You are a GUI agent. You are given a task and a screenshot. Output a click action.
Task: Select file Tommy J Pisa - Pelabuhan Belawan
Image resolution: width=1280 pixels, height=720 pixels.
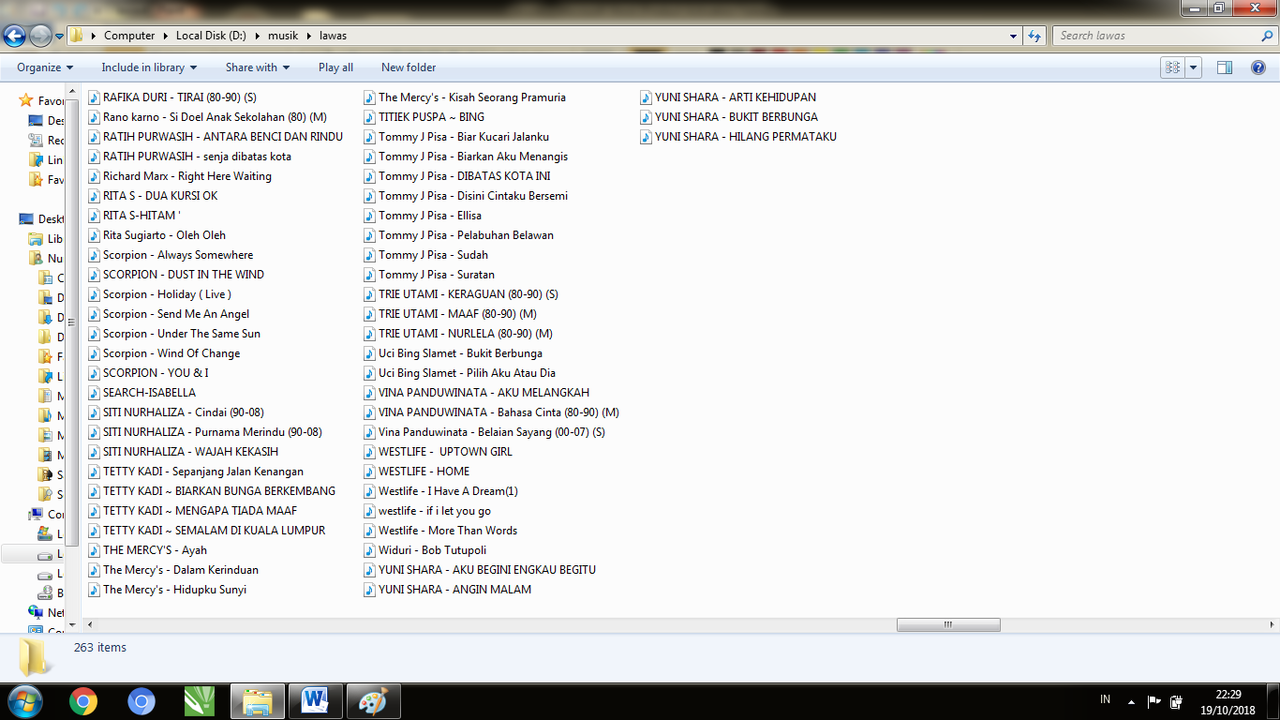click(466, 235)
